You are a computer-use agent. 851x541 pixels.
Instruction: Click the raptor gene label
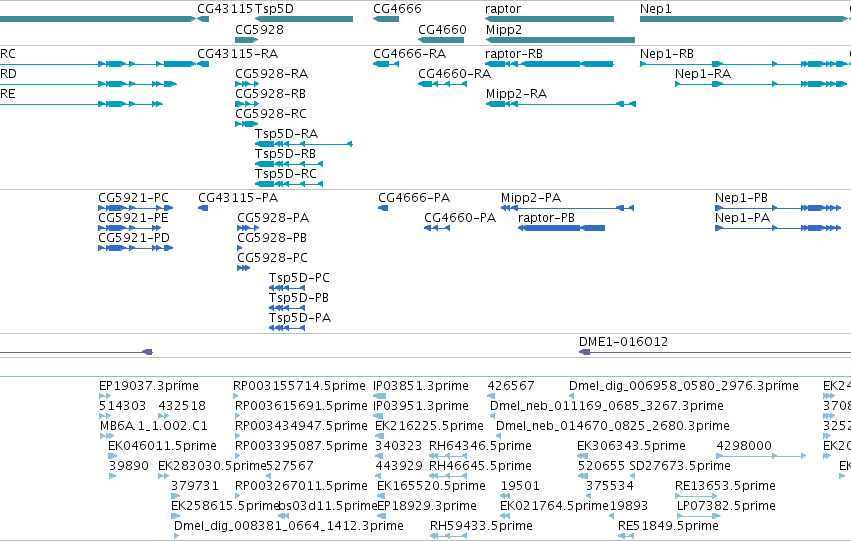click(x=503, y=9)
